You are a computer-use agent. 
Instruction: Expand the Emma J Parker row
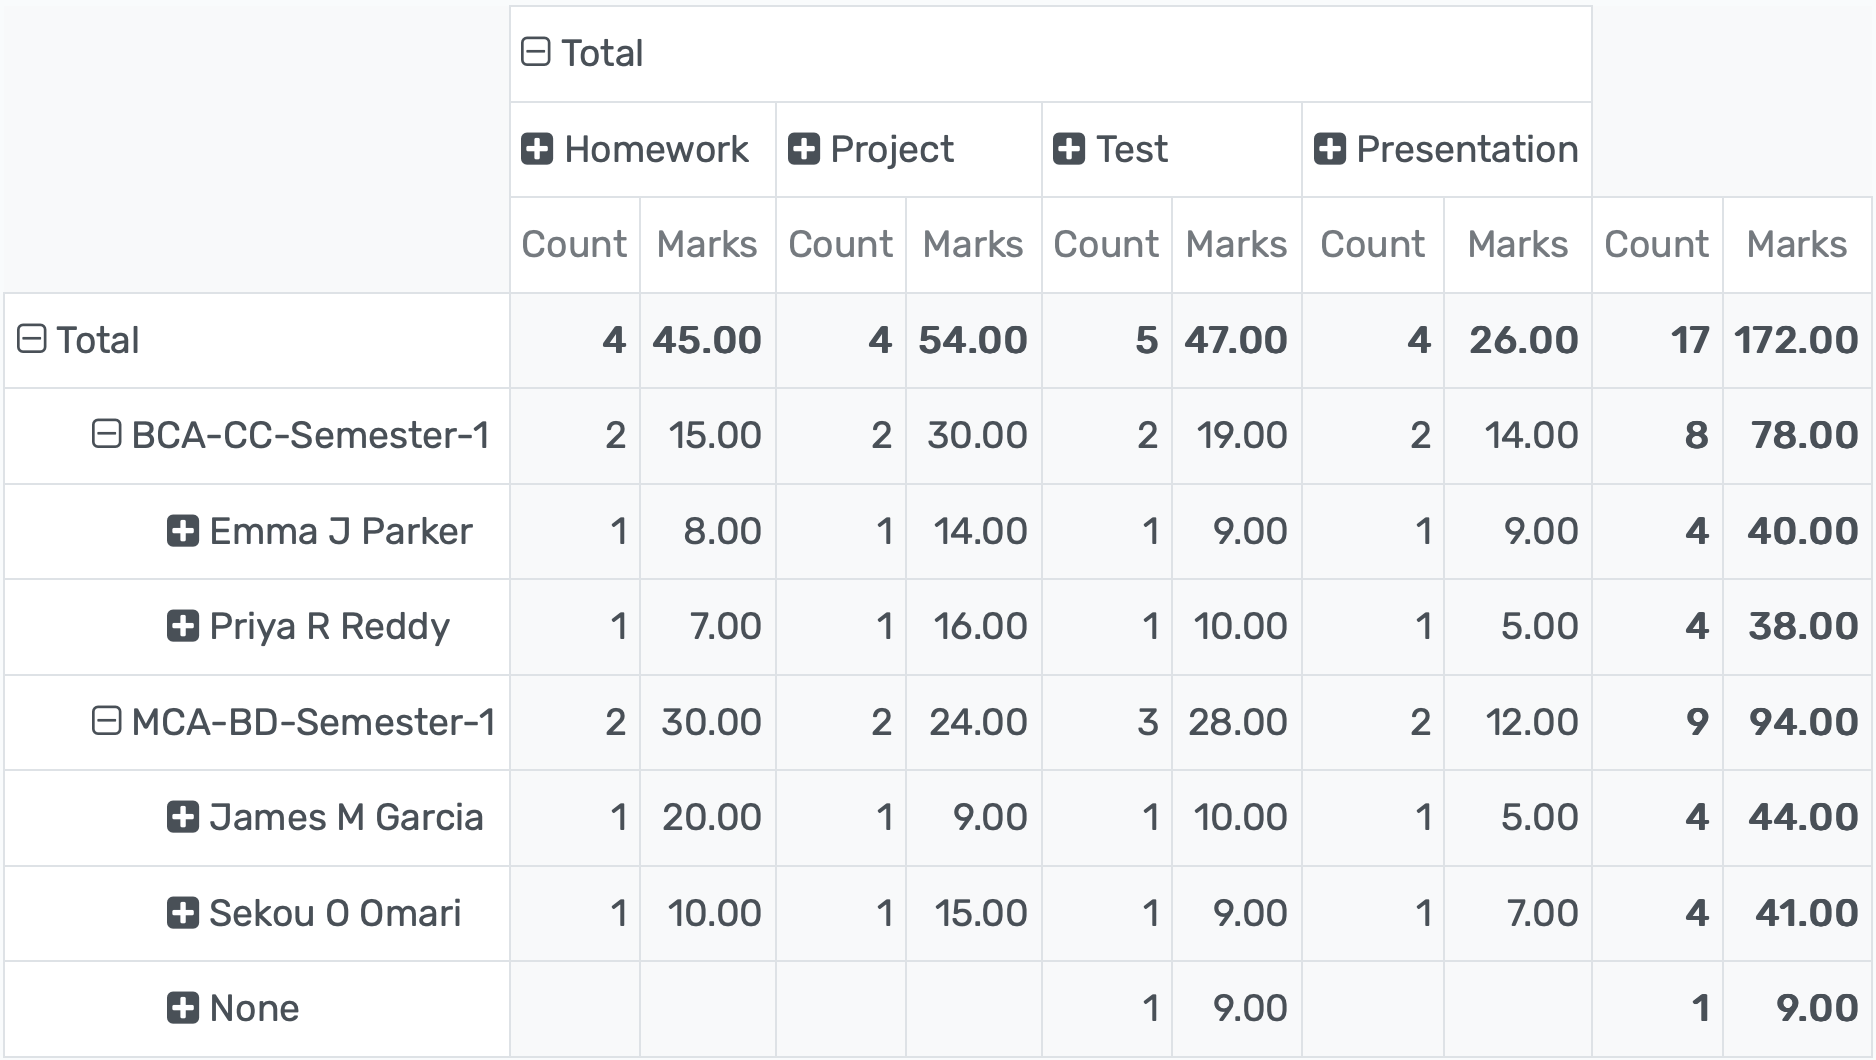click(182, 531)
